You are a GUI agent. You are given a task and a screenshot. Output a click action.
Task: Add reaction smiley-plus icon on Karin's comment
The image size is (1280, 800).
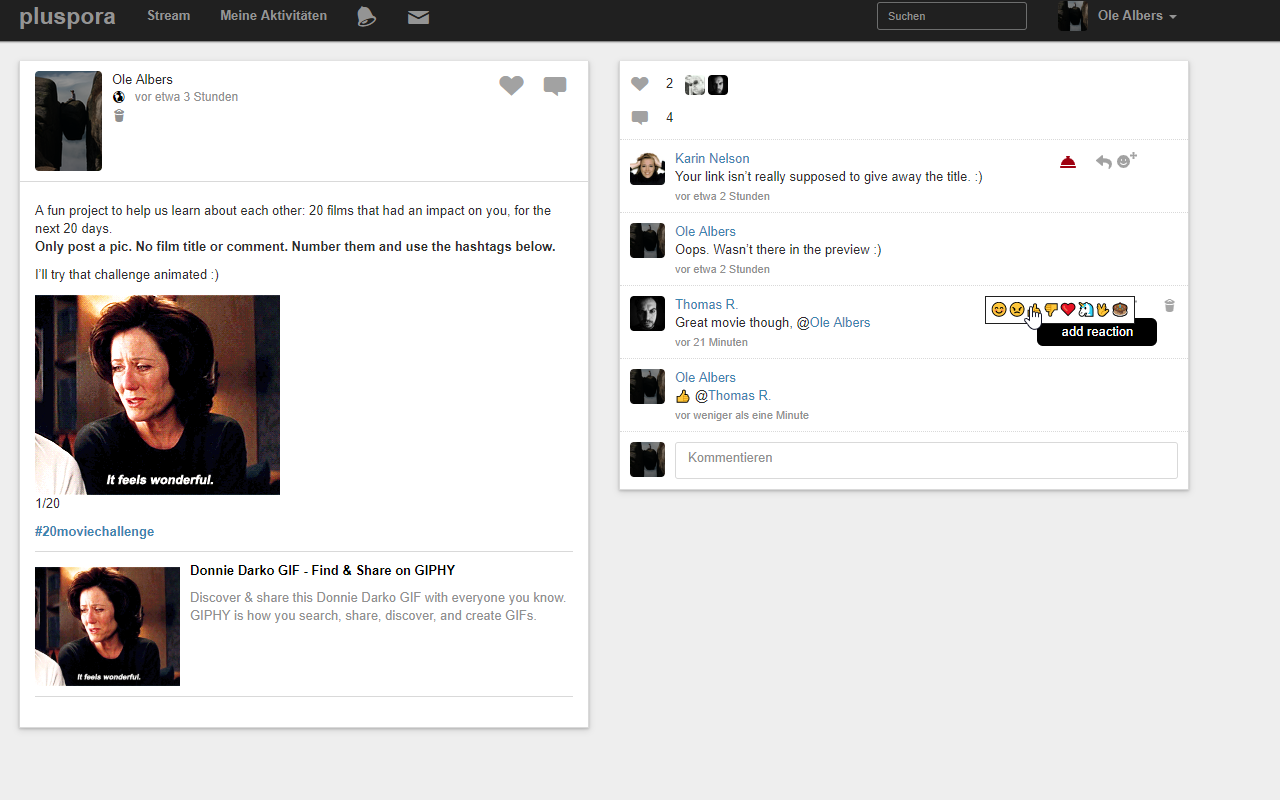coord(1127,160)
